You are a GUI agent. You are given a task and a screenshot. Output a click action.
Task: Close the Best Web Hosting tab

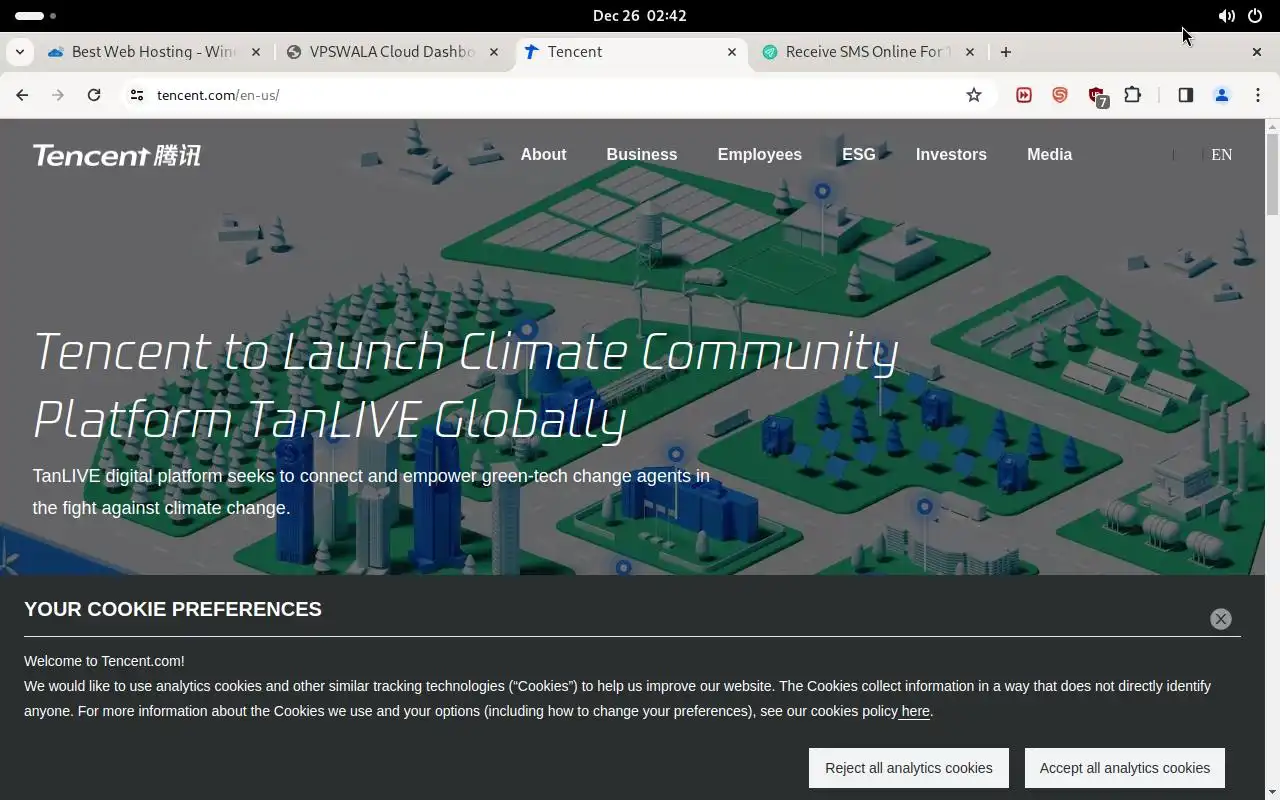256,52
